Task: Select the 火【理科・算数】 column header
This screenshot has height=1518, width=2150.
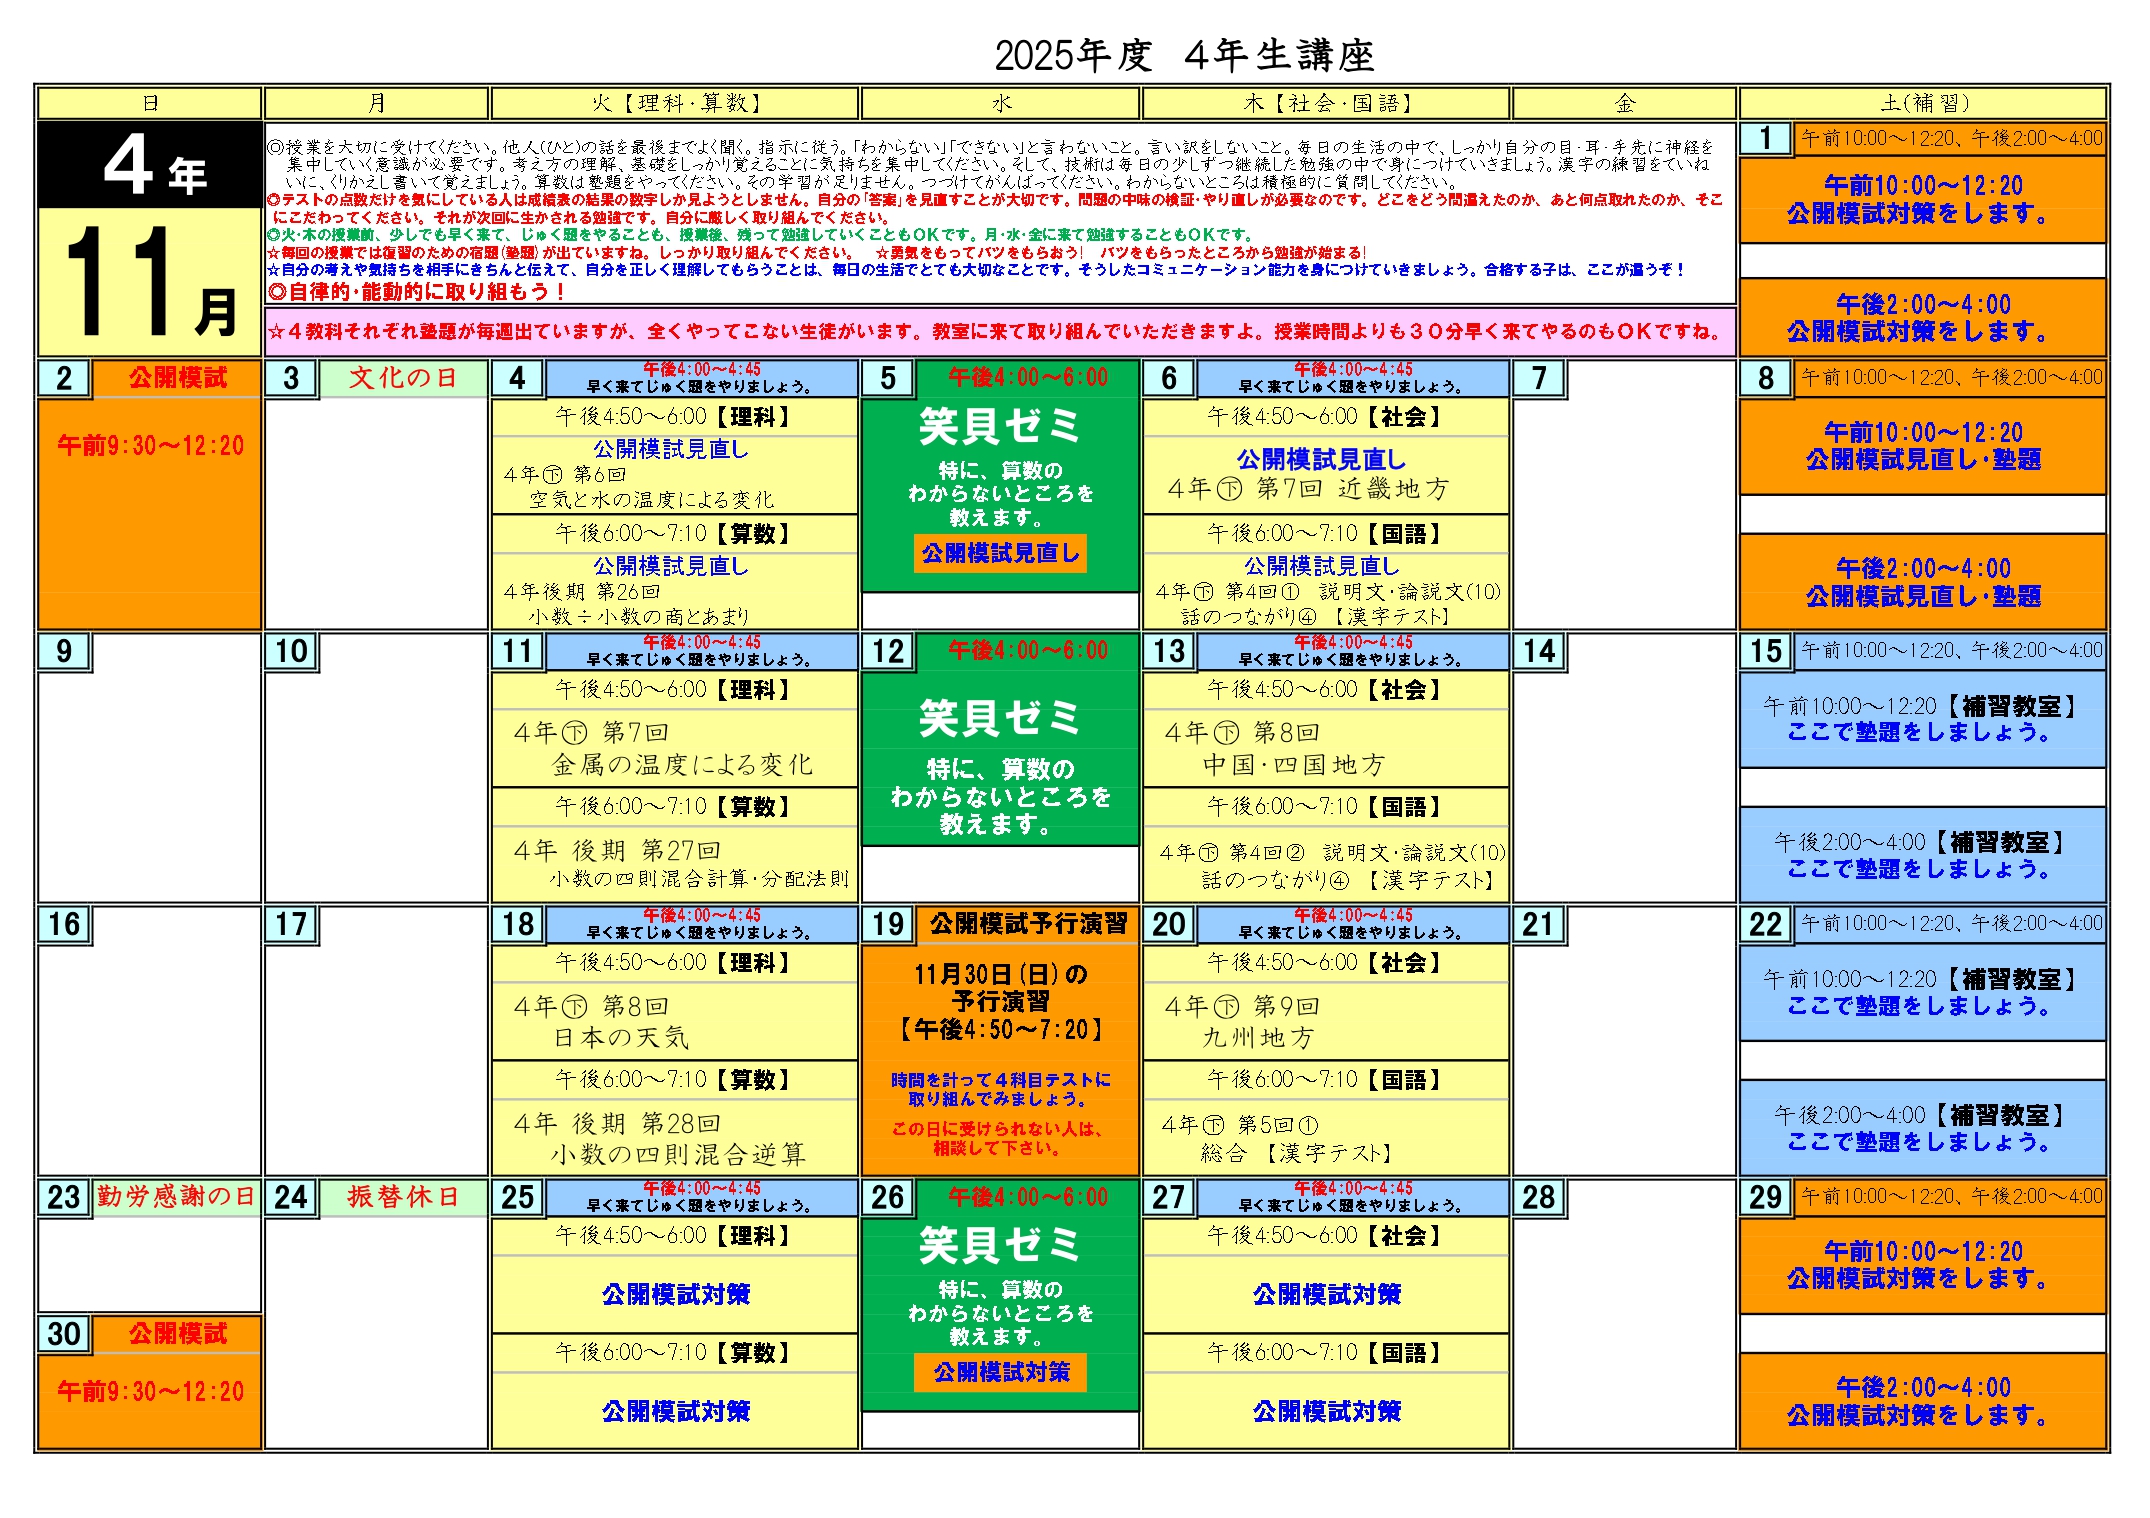Action: [675, 103]
